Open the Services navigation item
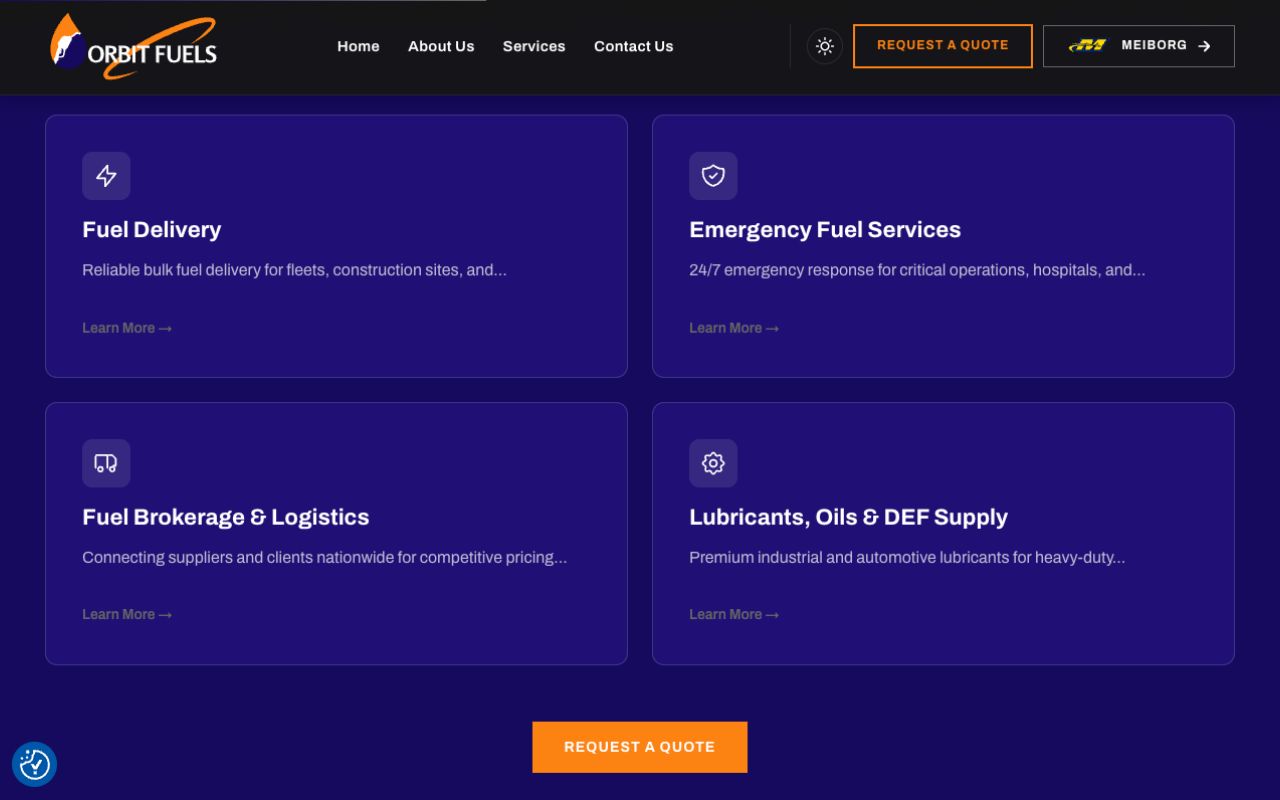 [x=534, y=46]
